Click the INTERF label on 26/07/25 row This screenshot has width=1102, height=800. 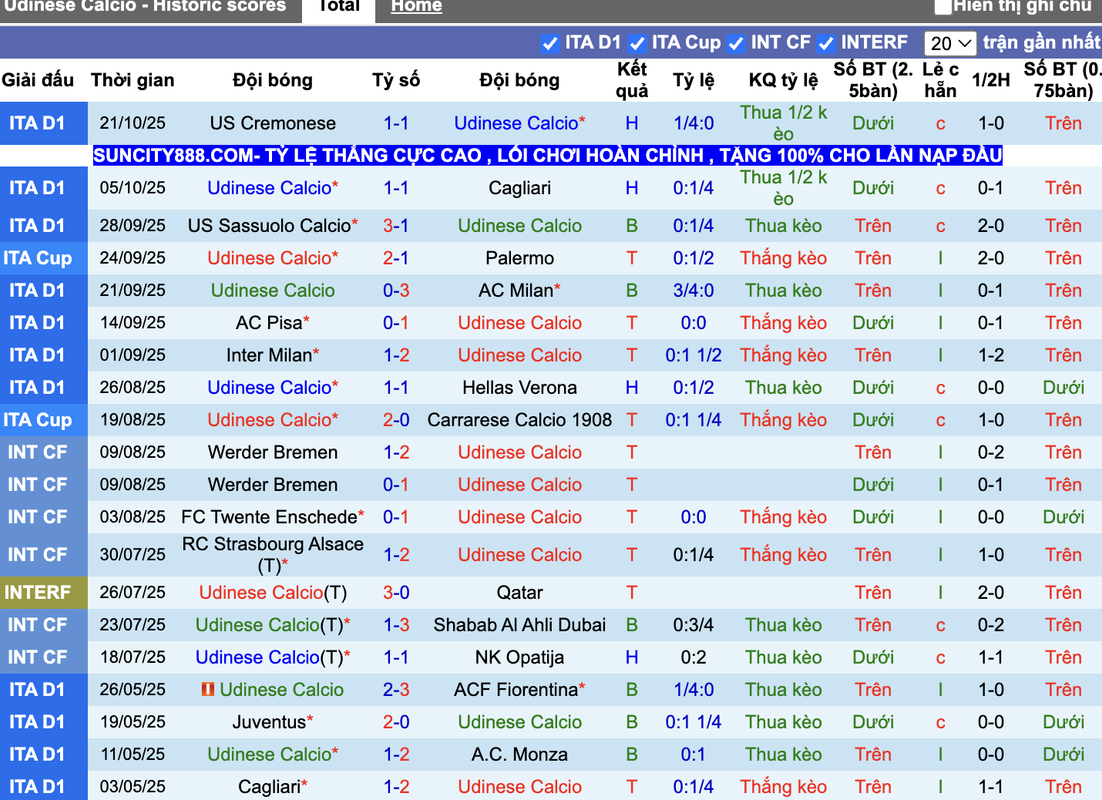pos(37,593)
